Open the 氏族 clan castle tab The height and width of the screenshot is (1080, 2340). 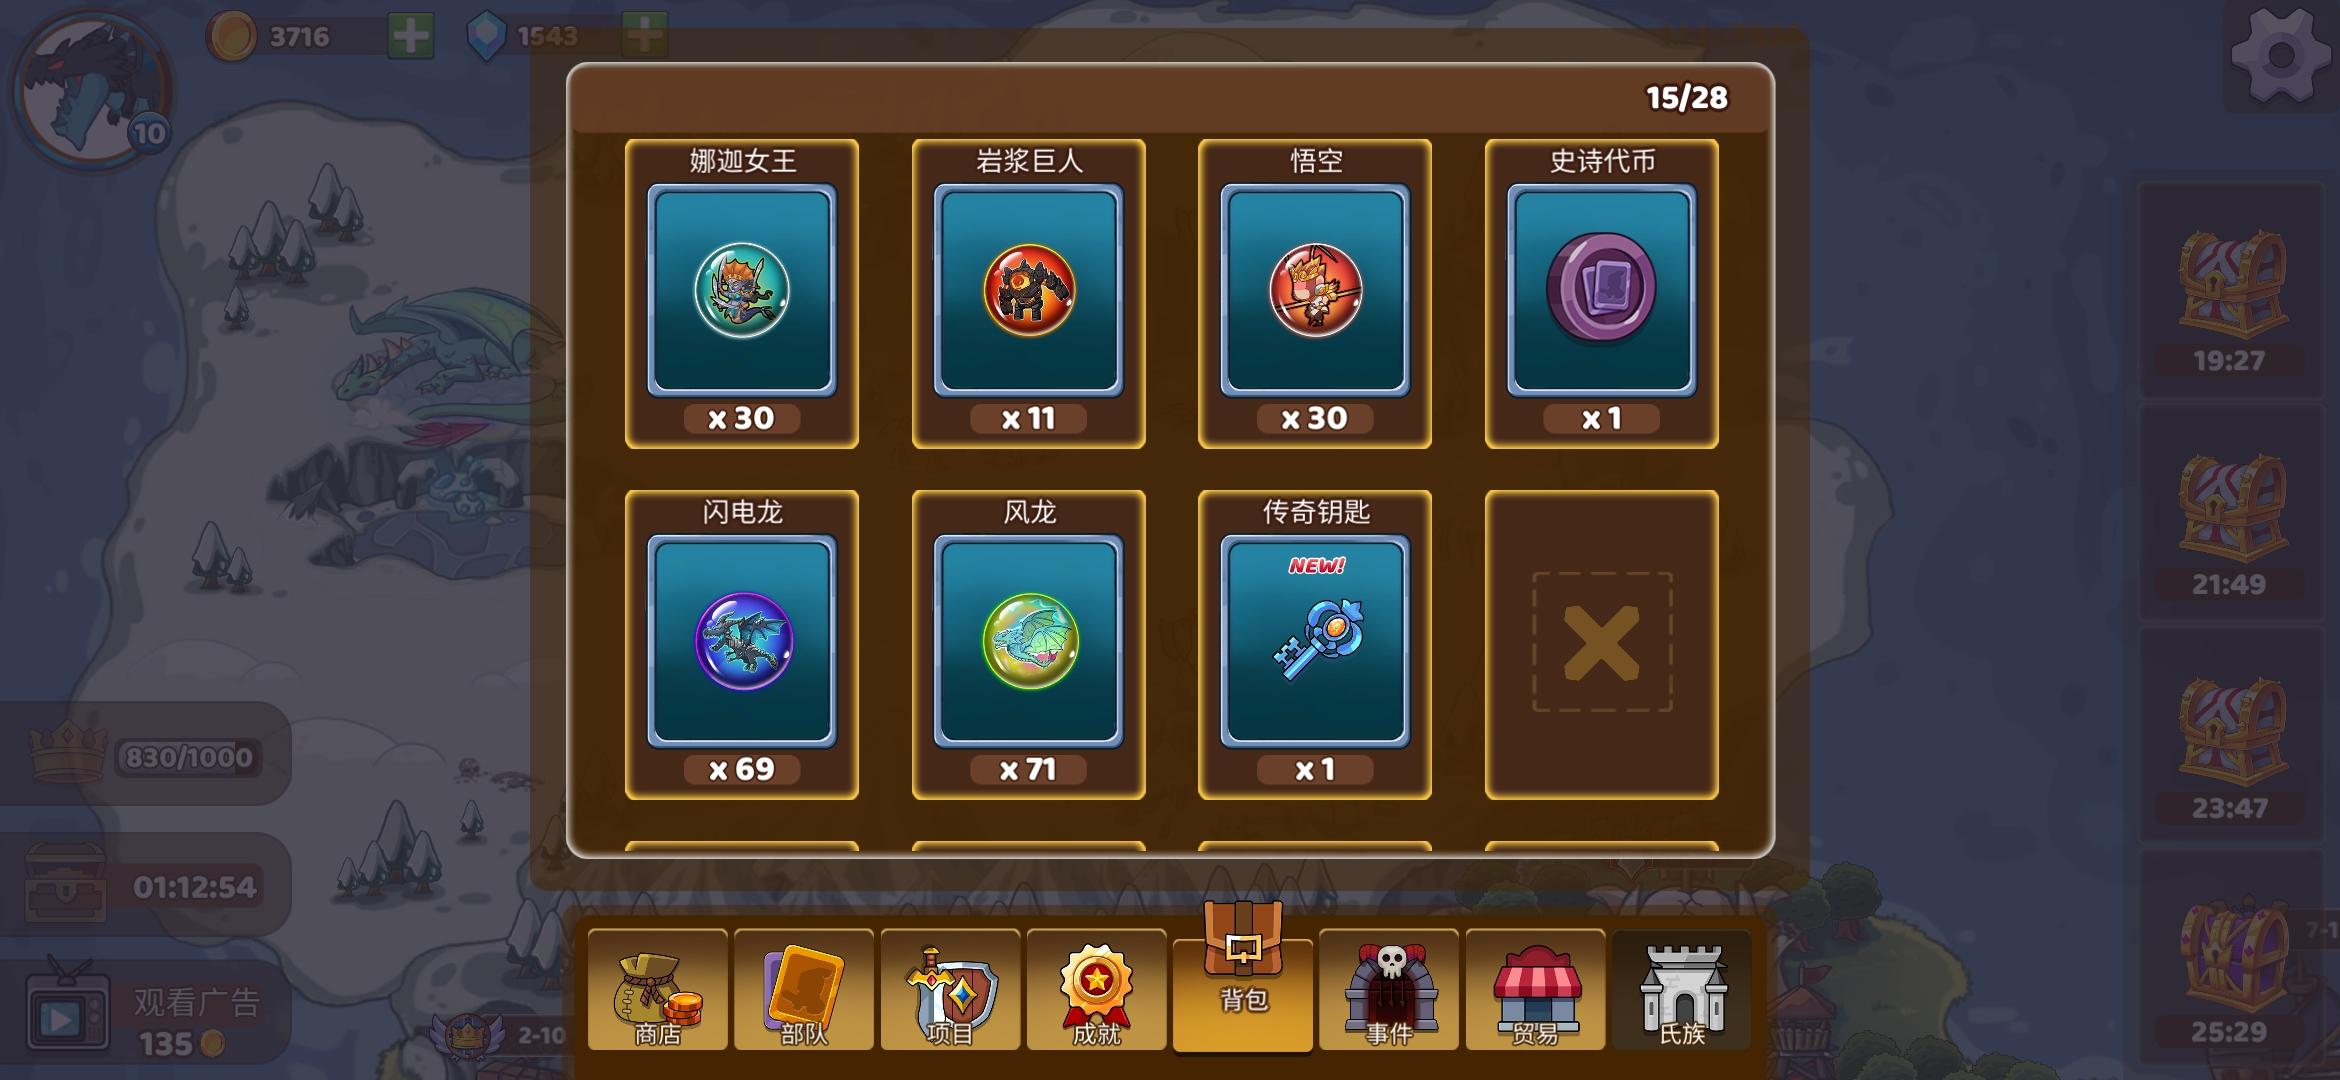tap(1682, 990)
